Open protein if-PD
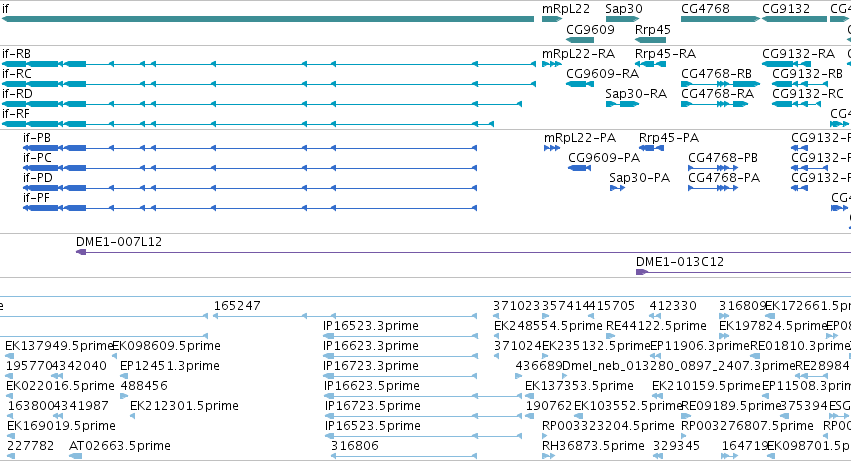This screenshot has height=461, width=851. [x=250, y=188]
